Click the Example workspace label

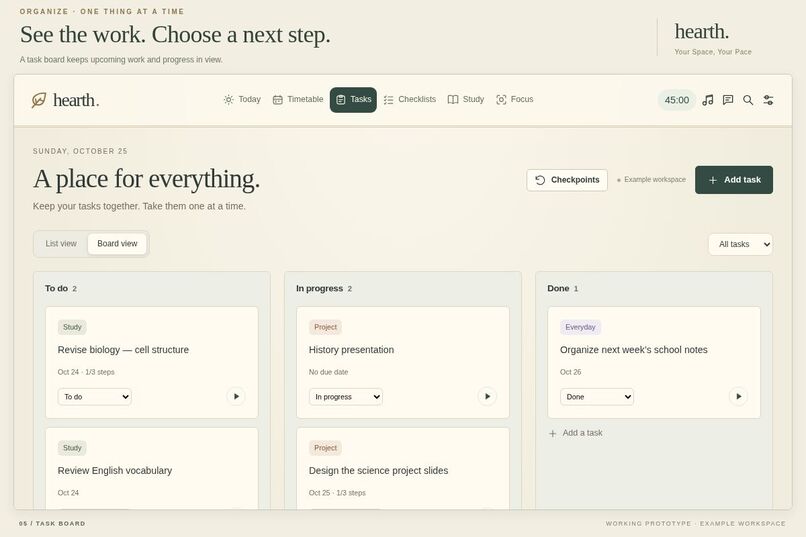tap(651, 179)
